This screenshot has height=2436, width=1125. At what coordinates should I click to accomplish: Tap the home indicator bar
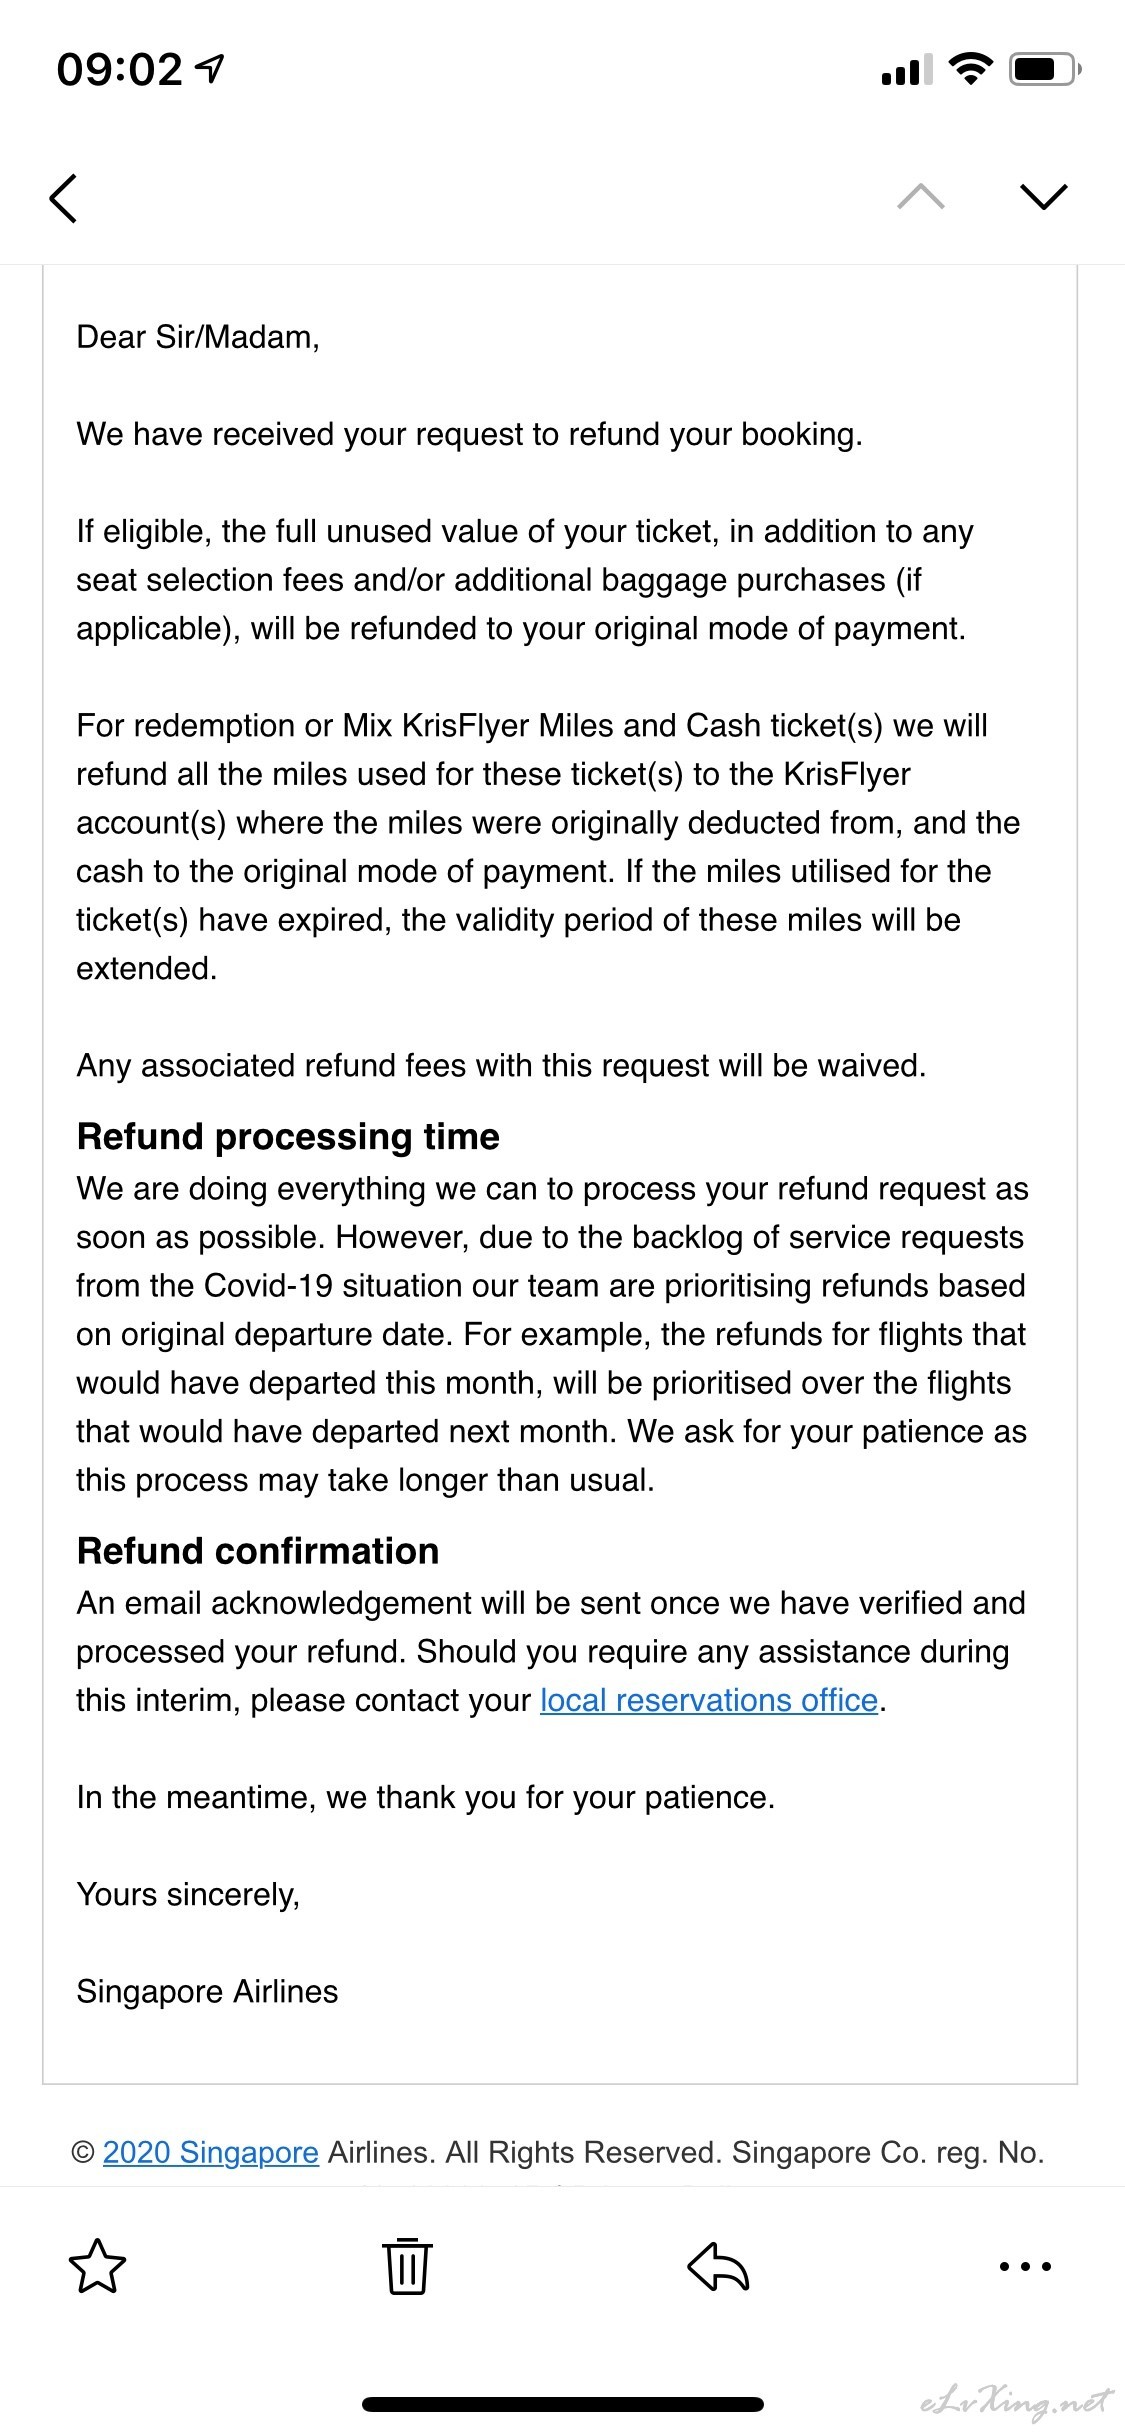[562, 2404]
